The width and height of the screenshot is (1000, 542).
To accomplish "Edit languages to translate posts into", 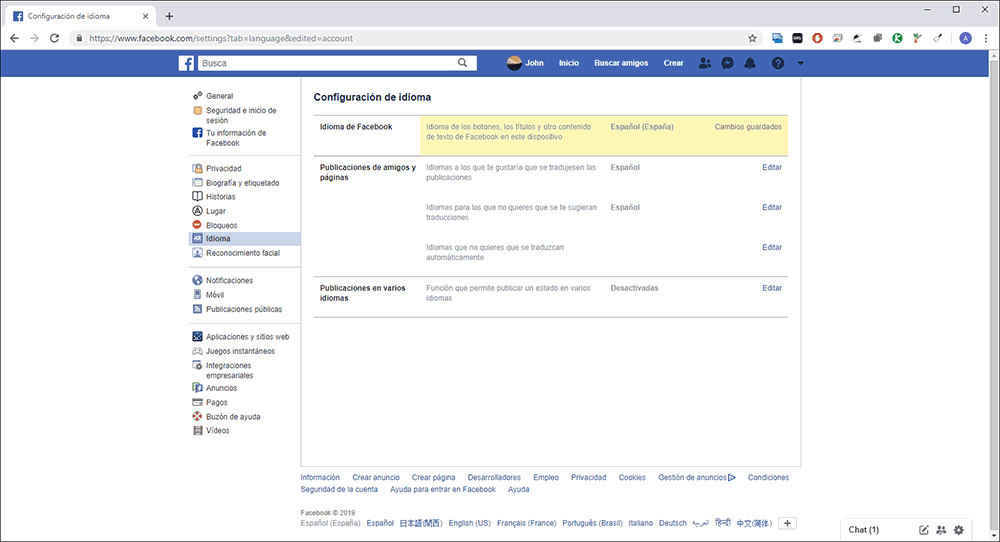I will 772,167.
